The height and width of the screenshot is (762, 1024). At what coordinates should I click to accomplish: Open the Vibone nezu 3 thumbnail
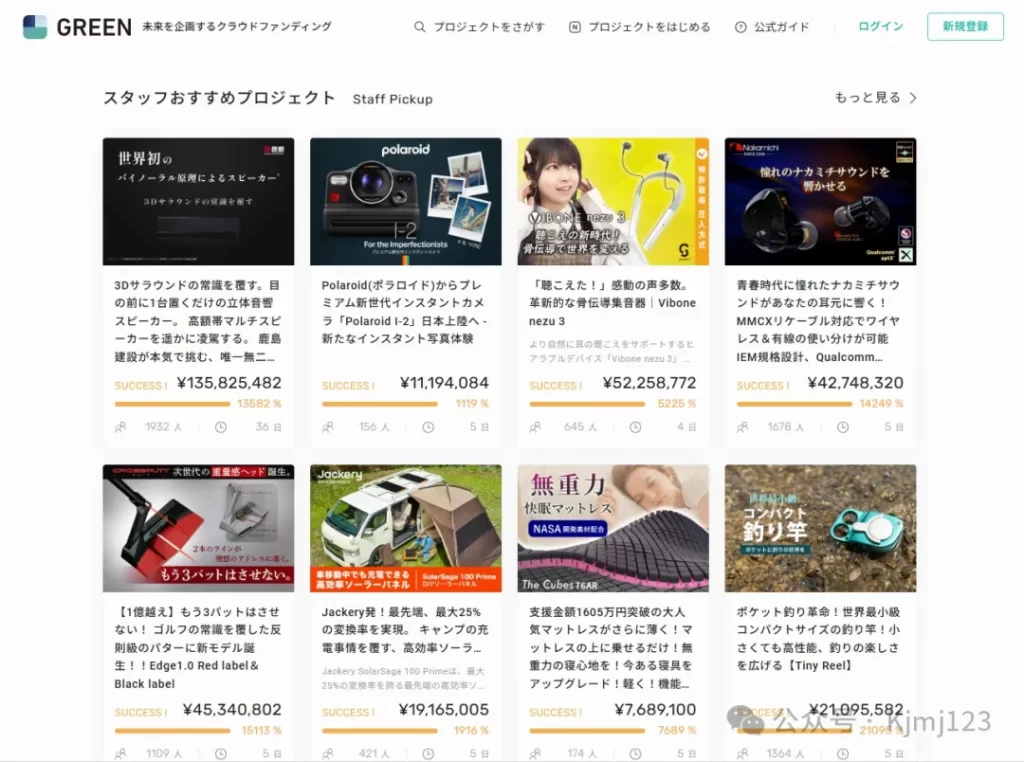click(x=613, y=202)
